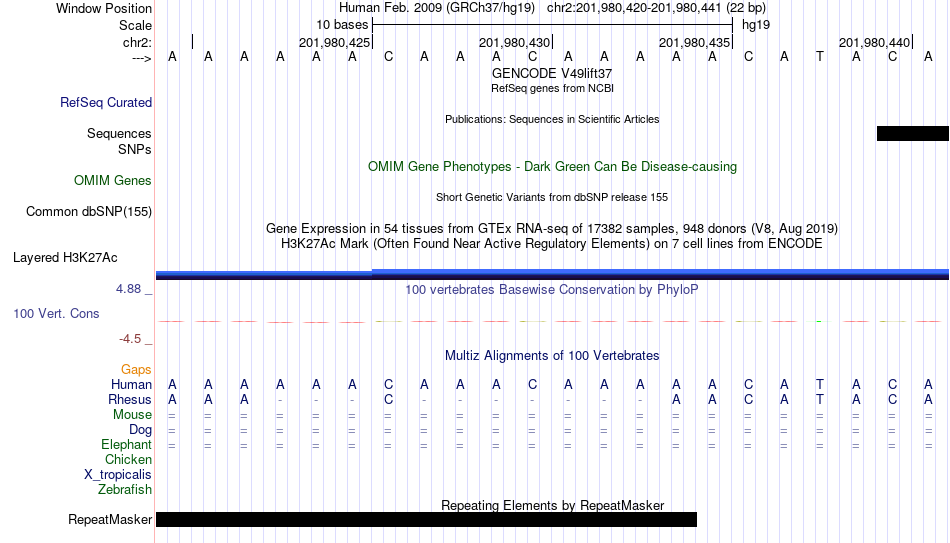Click the Mouse species label
Viewport: 950px width, 543px height.
click(132, 415)
